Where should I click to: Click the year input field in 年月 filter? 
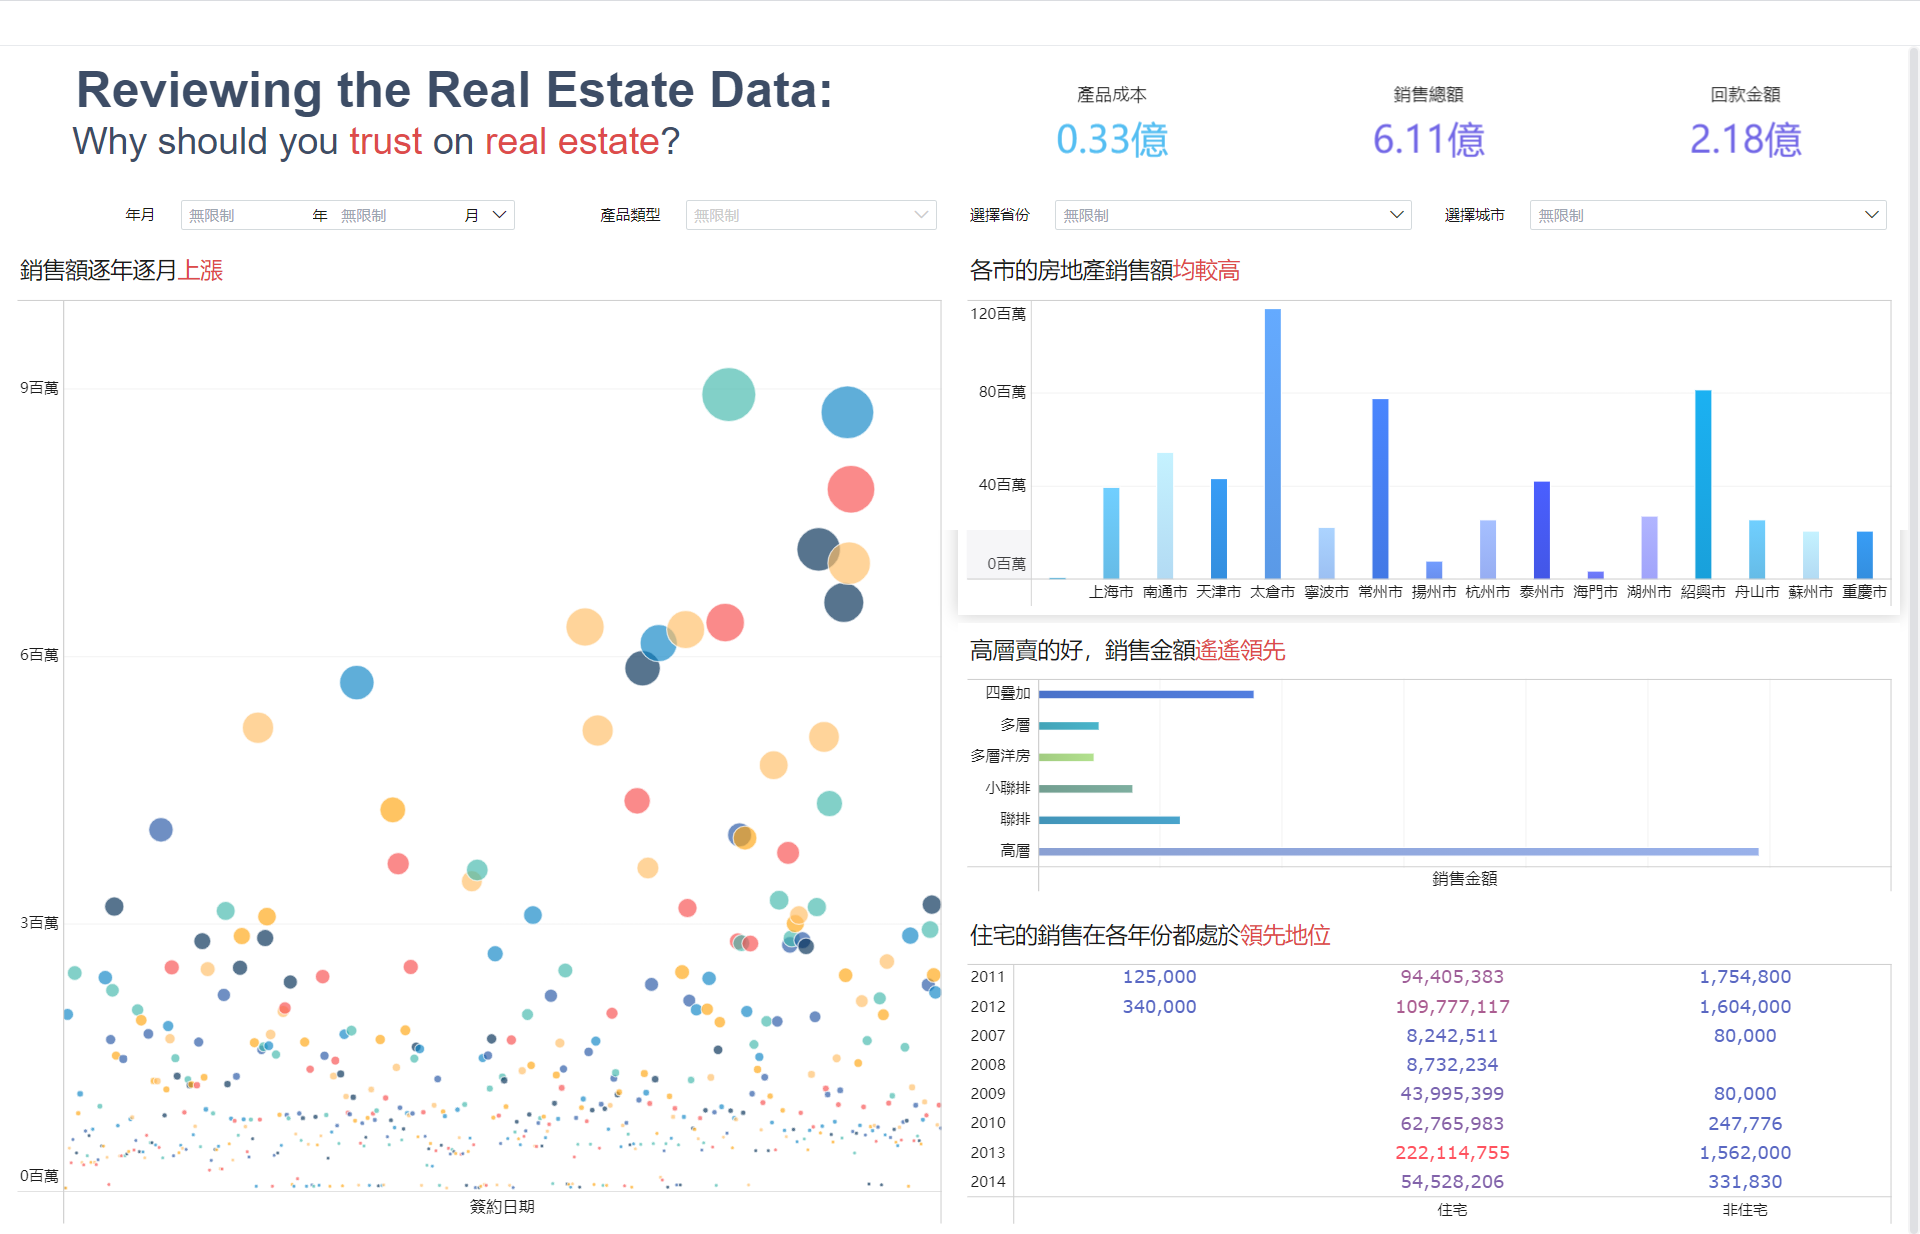pos(247,215)
